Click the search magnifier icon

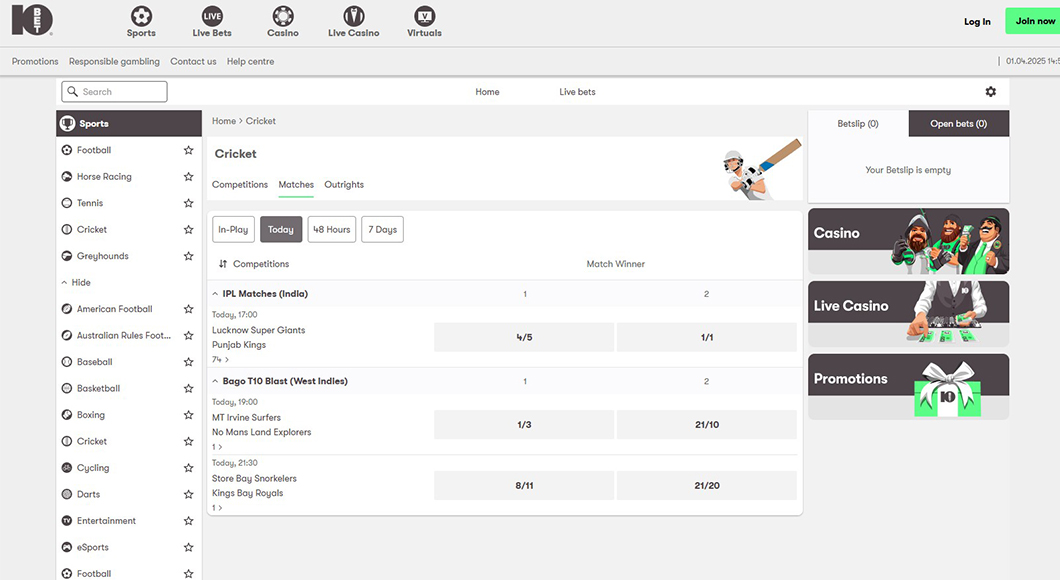pyautogui.click(x=72, y=91)
